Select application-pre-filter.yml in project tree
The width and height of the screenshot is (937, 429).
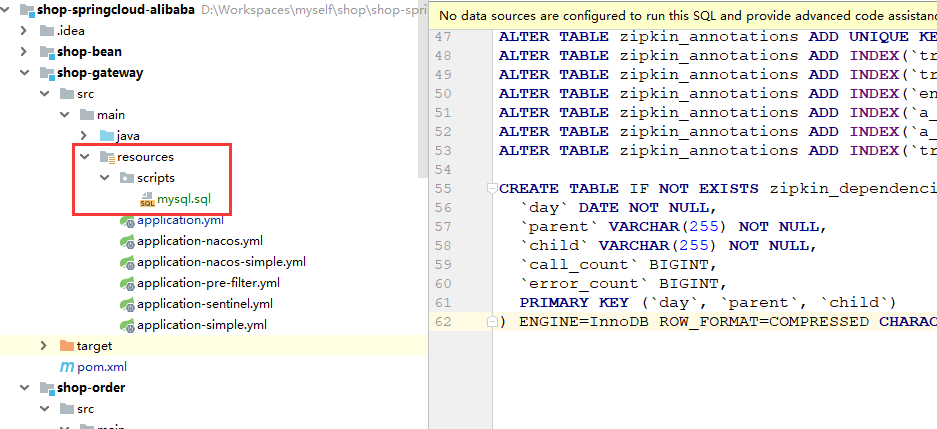208,283
